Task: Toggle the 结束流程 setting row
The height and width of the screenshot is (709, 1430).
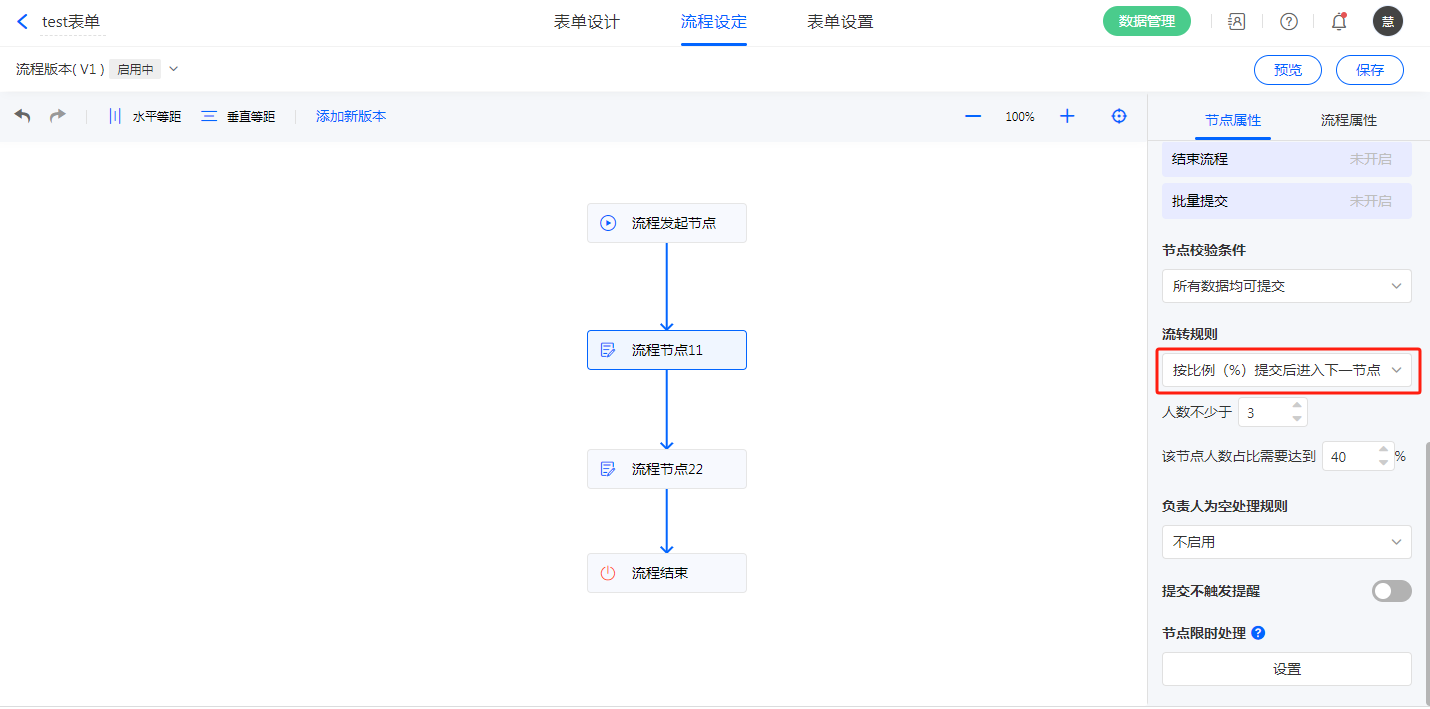Action: [x=1286, y=159]
